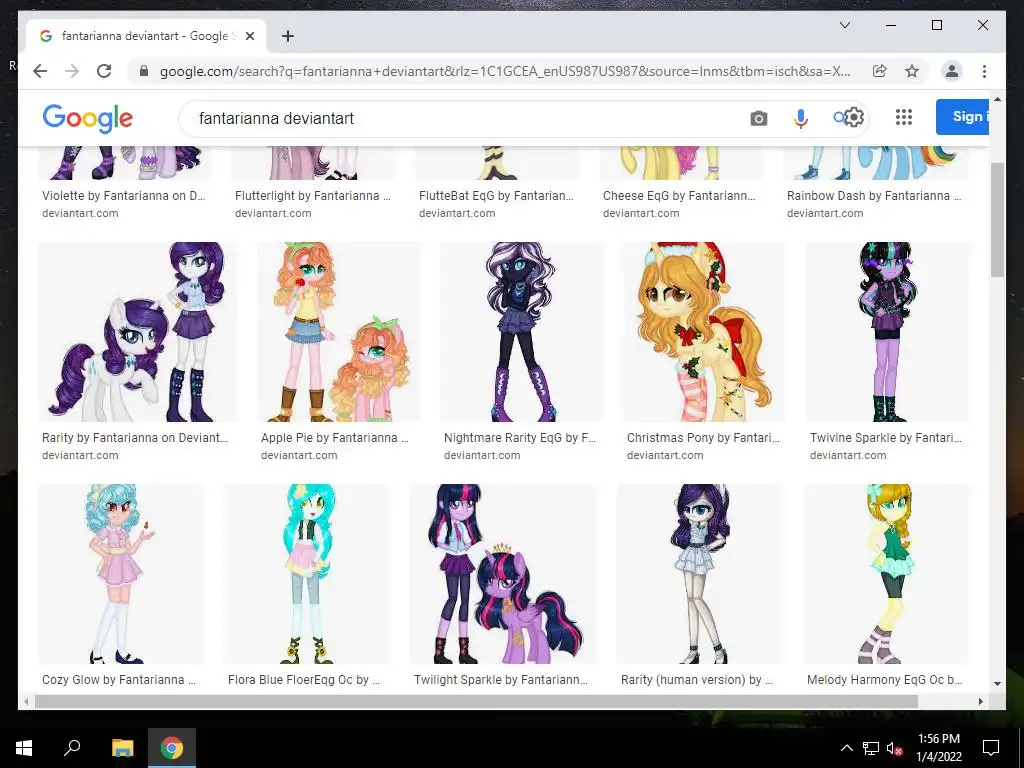The height and width of the screenshot is (768, 1024).
Task: Open the Flora Blue FloerEqg thumbnail
Action: (x=308, y=573)
